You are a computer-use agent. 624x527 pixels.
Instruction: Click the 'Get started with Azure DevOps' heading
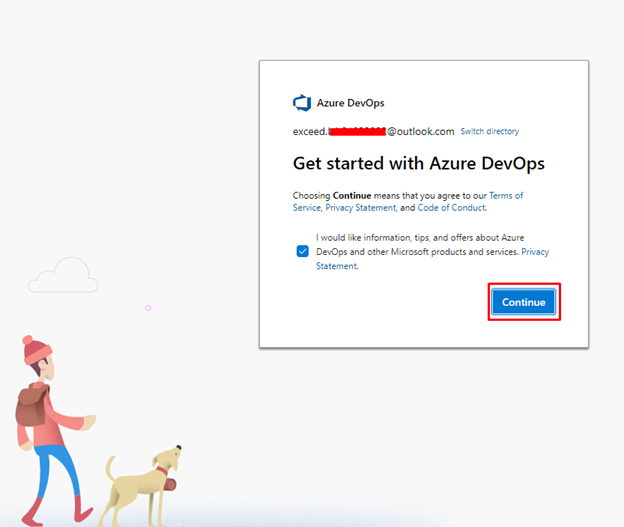[419, 164]
